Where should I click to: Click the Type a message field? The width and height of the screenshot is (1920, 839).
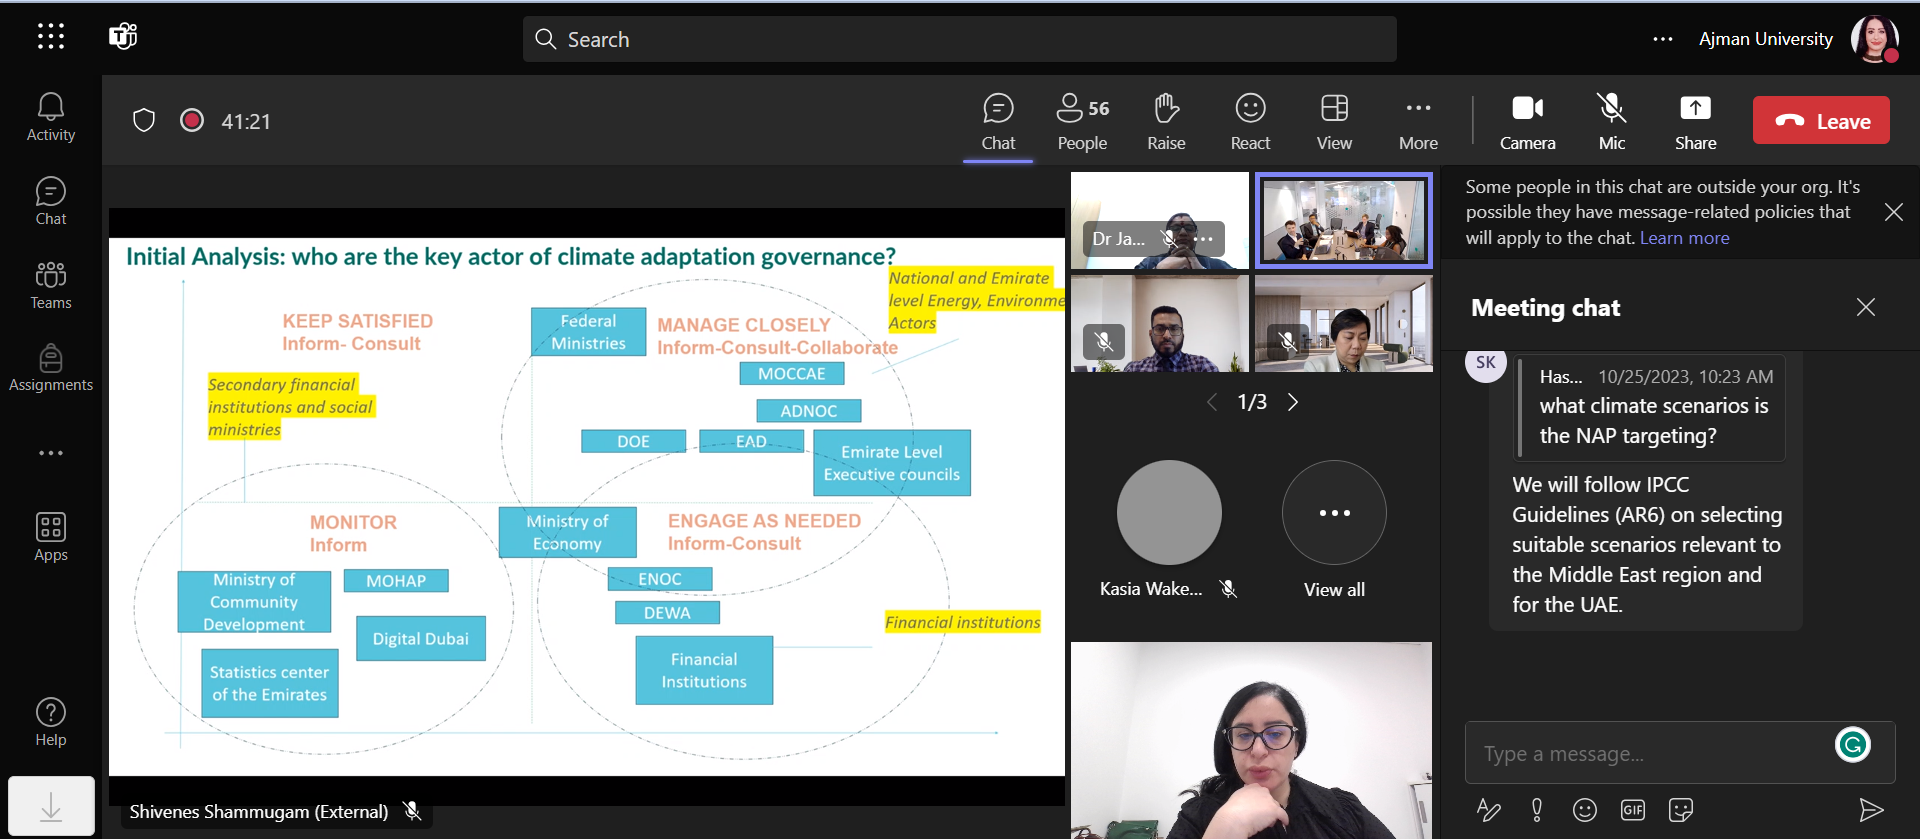click(1650, 754)
